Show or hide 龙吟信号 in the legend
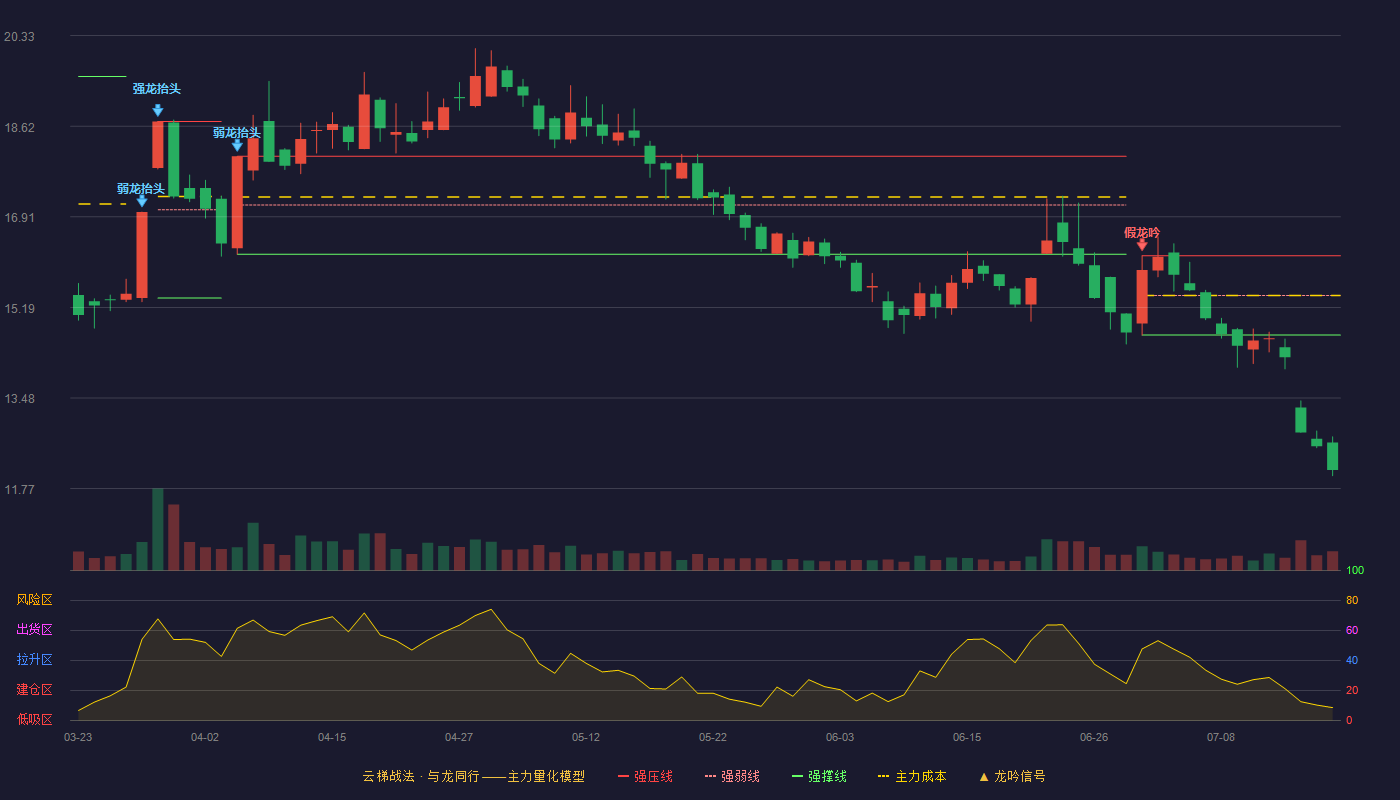Image resolution: width=1400 pixels, height=800 pixels. [1012, 776]
